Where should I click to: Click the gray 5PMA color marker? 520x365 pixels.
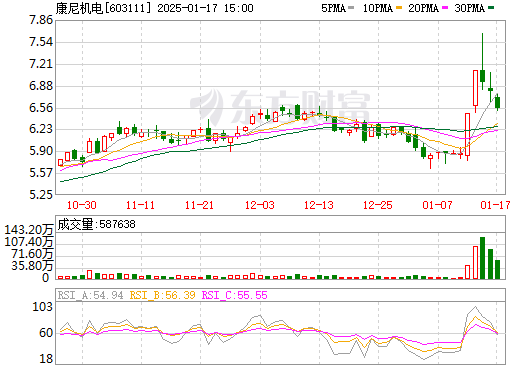click(351, 8)
